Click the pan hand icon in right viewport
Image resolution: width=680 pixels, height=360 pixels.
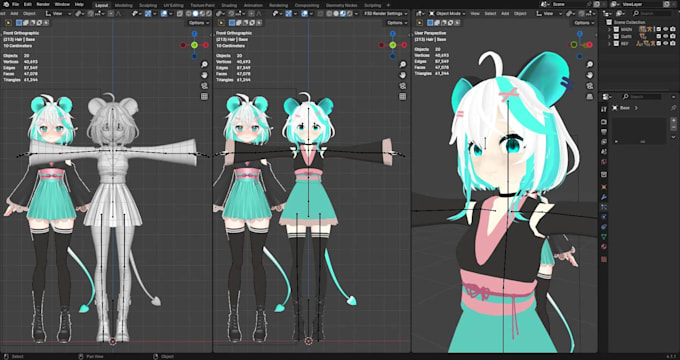coord(589,75)
